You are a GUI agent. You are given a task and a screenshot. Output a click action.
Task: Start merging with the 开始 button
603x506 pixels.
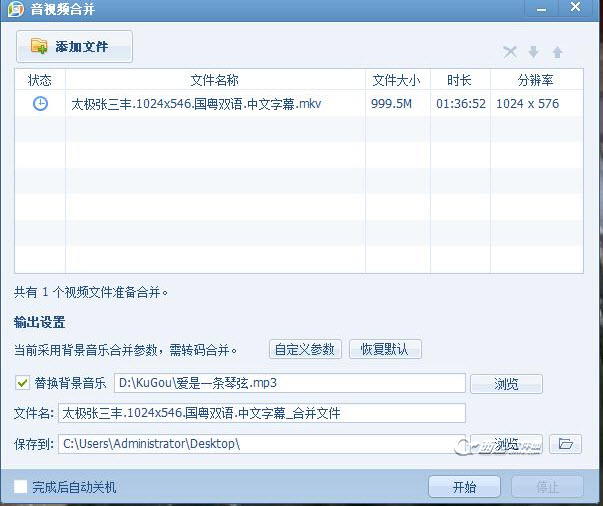[464, 487]
